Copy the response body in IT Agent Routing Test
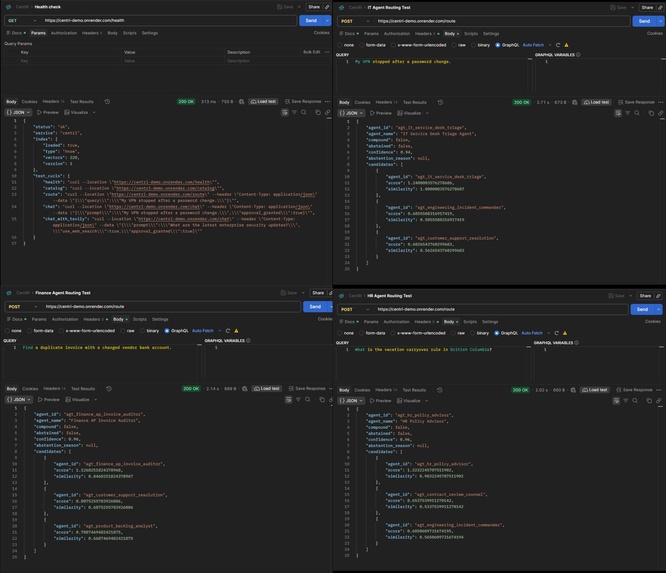Screen dimensions: 666x573 (651, 113)
